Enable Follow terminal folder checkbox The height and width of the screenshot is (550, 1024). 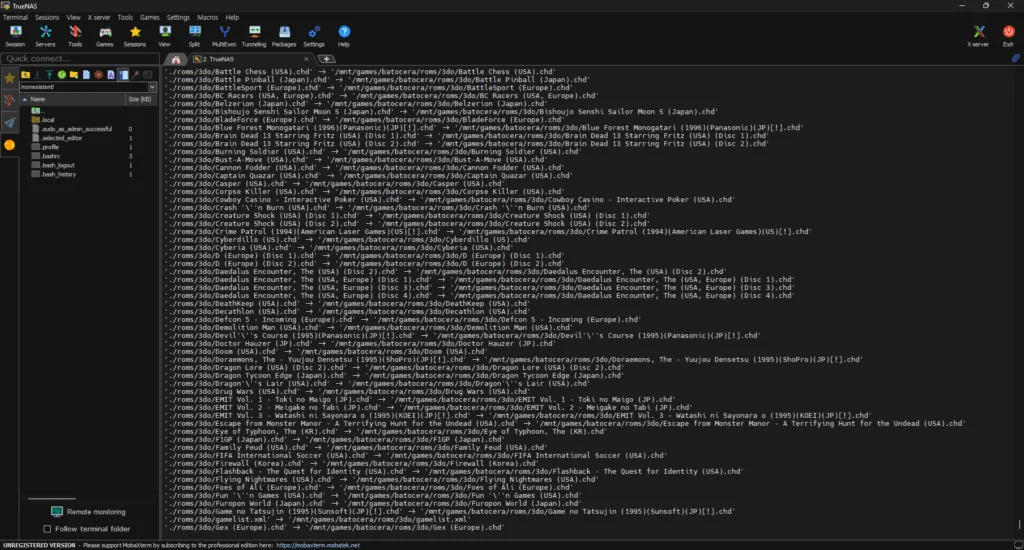(47, 529)
